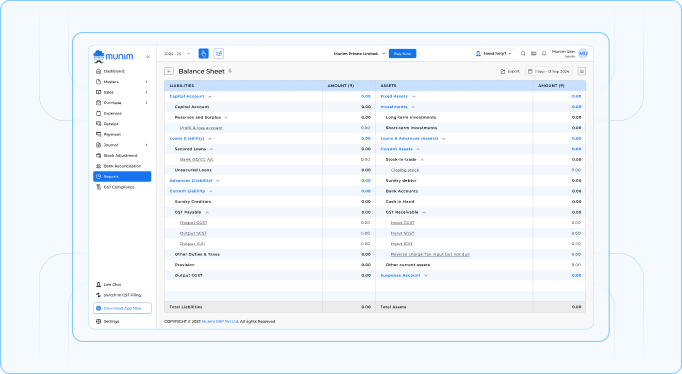The image size is (682, 374).
Task: Open the Output CGST link
Action: coord(193,223)
